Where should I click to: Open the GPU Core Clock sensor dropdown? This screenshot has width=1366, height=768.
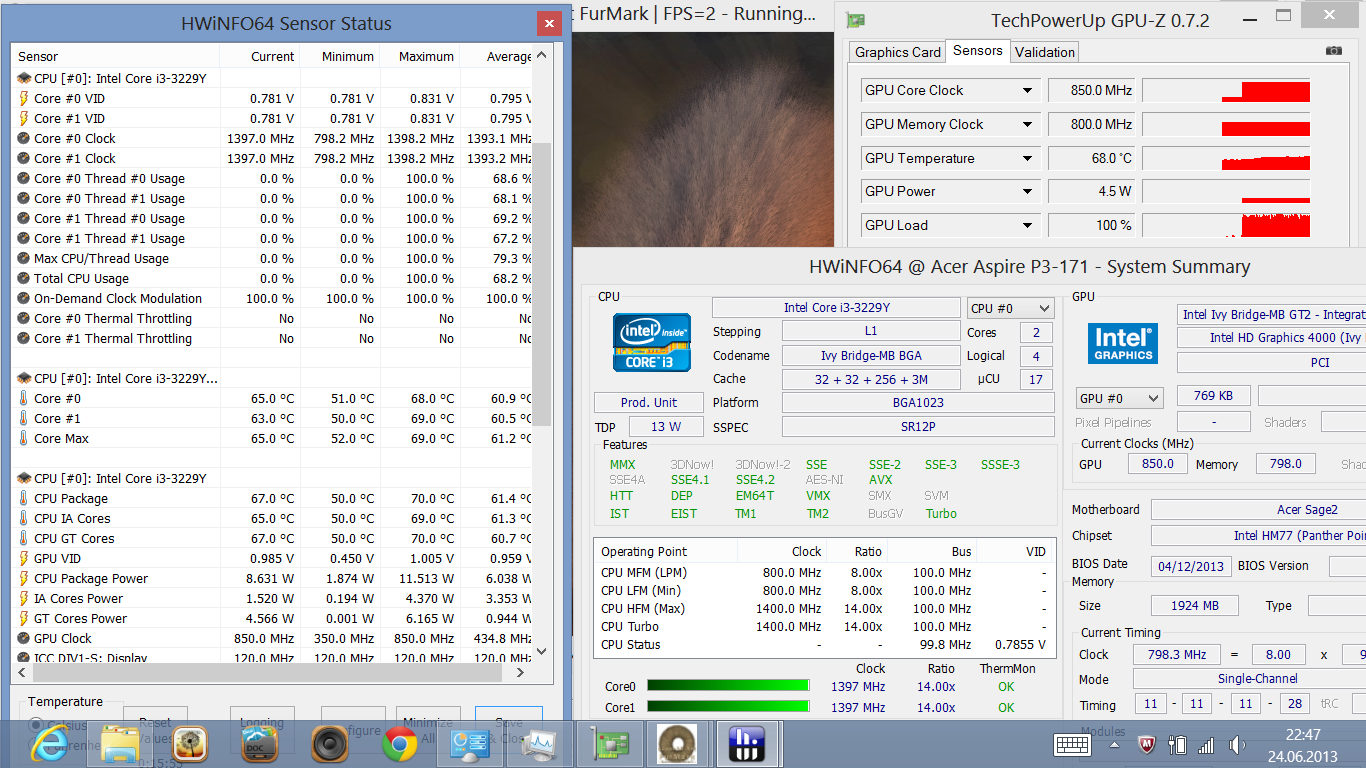pos(1027,91)
